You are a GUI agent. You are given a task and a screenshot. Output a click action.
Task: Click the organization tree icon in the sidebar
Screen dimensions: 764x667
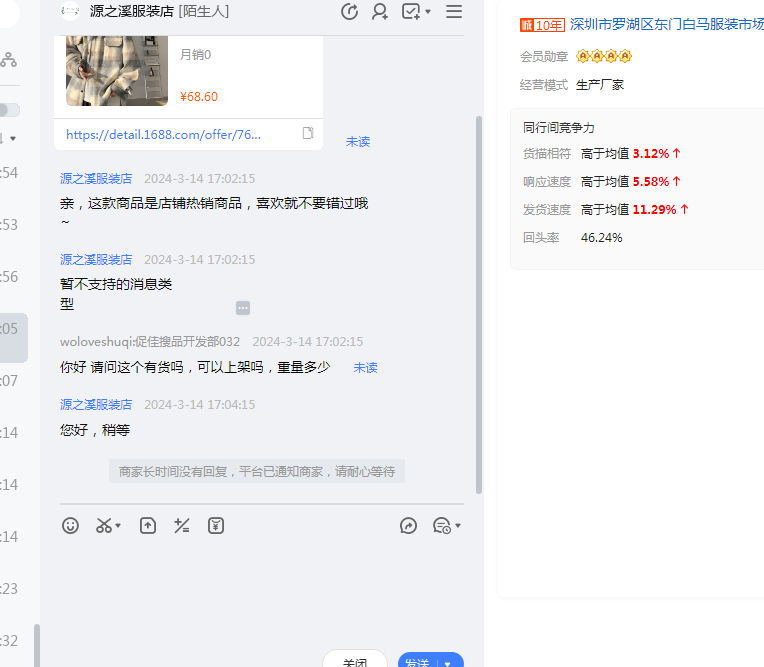coord(9,60)
